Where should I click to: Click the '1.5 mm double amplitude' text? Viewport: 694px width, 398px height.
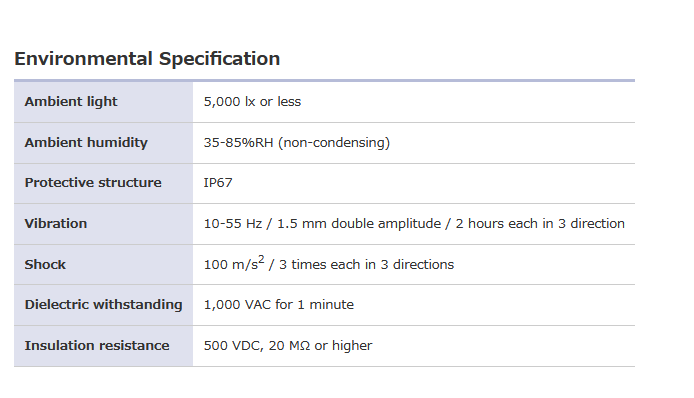pyautogui.click(x=359, y=224)
